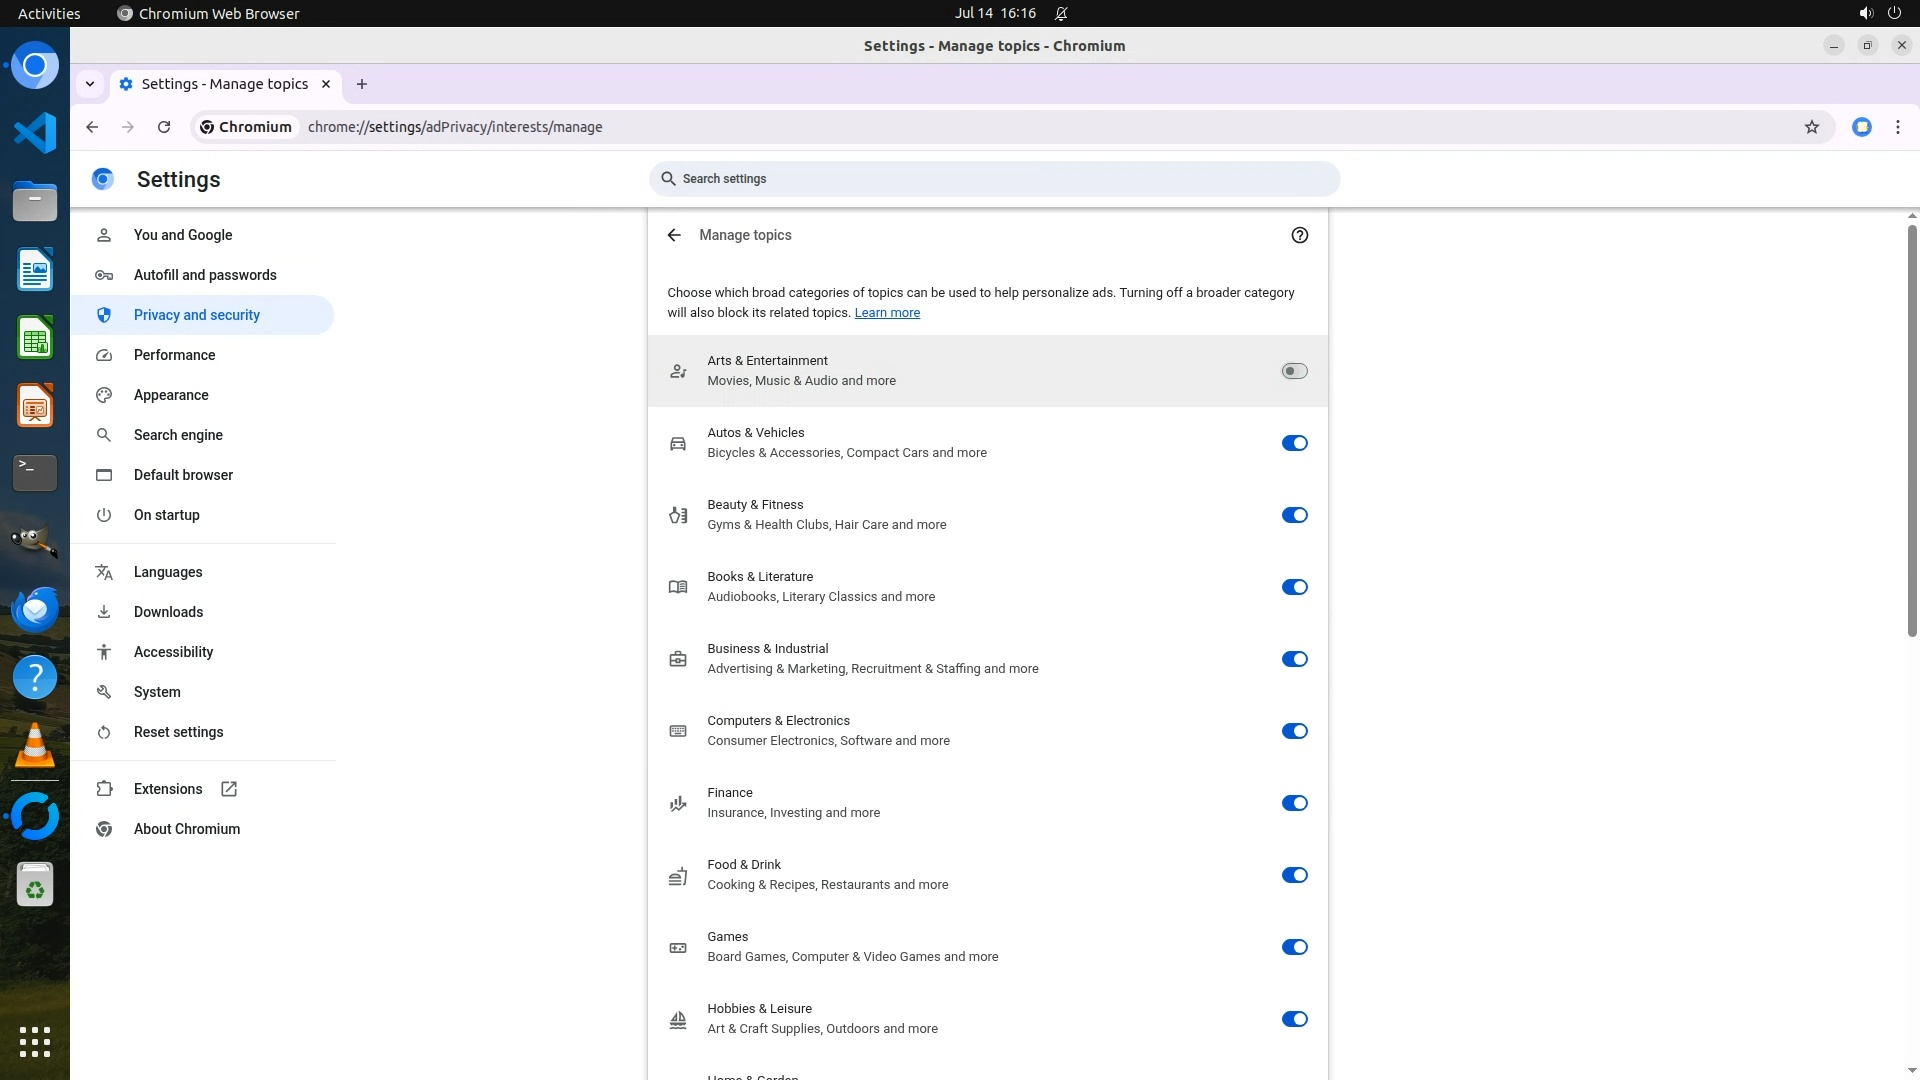Bookmark this page with the star icon
The width and height of the screenshot is (1920, 1080).
(1811, 127)
